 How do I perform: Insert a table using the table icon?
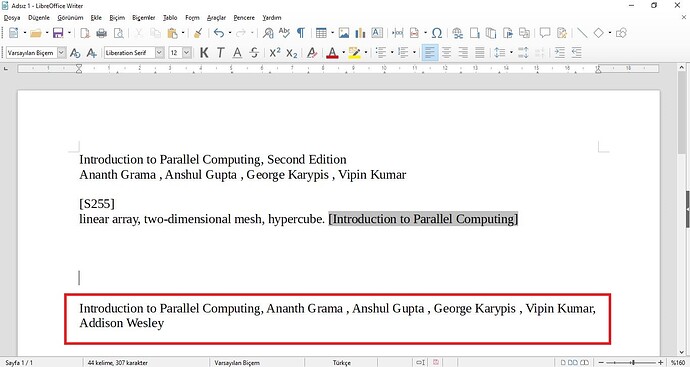[x=321, y=33]
